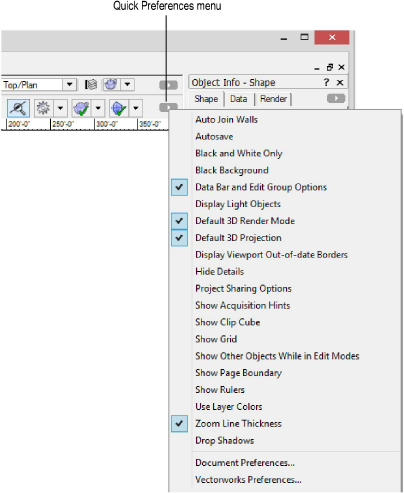Open Vectorworks Preferences...
The image size is (404, 493).
tap(285, 480)
